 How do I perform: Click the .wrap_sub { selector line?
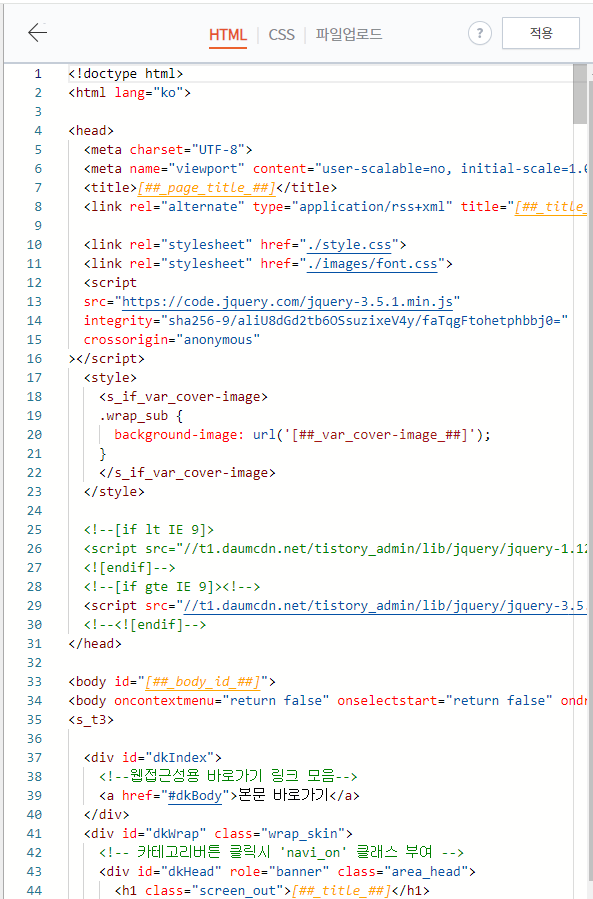141,416
